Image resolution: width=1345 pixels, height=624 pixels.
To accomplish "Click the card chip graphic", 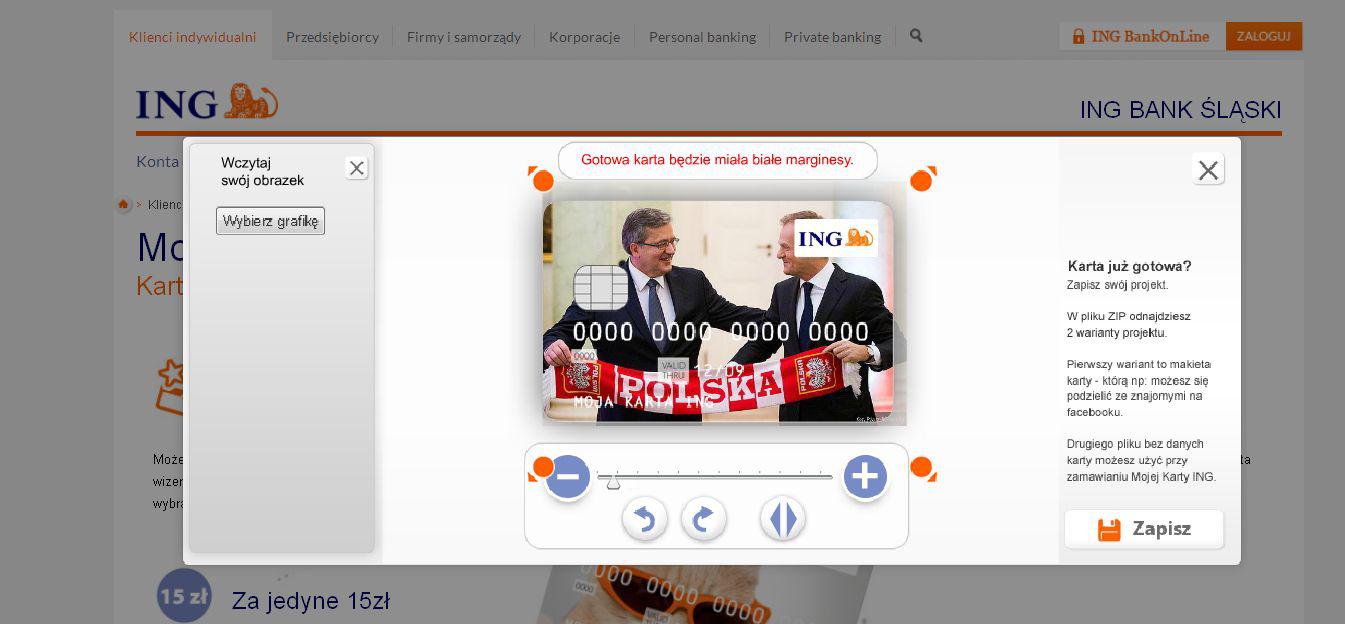I will click(601, 288).
